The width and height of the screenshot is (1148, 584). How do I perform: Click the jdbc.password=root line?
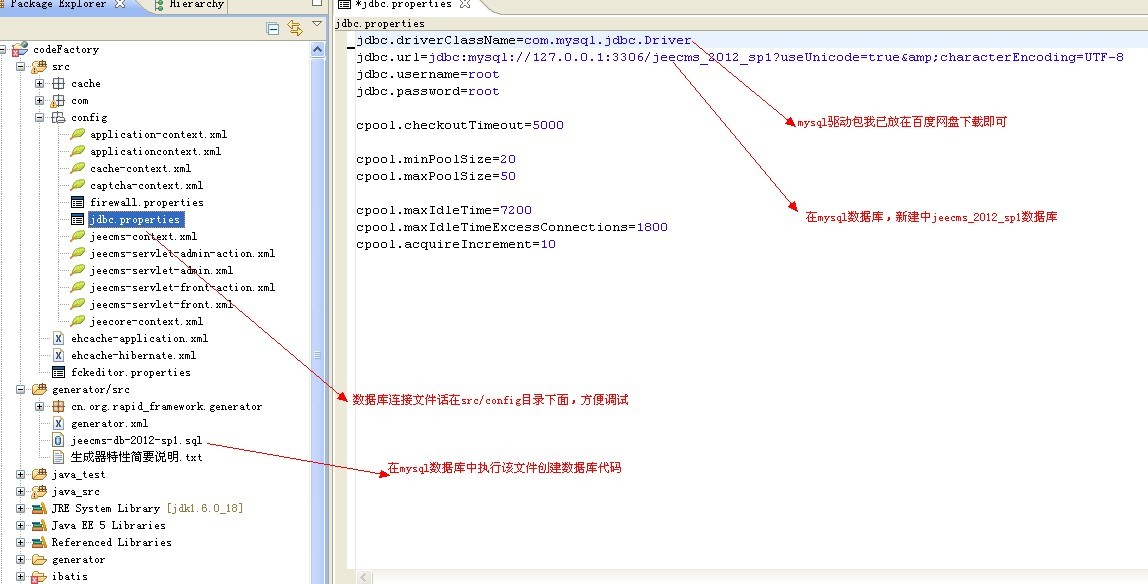tap(428, 91)
